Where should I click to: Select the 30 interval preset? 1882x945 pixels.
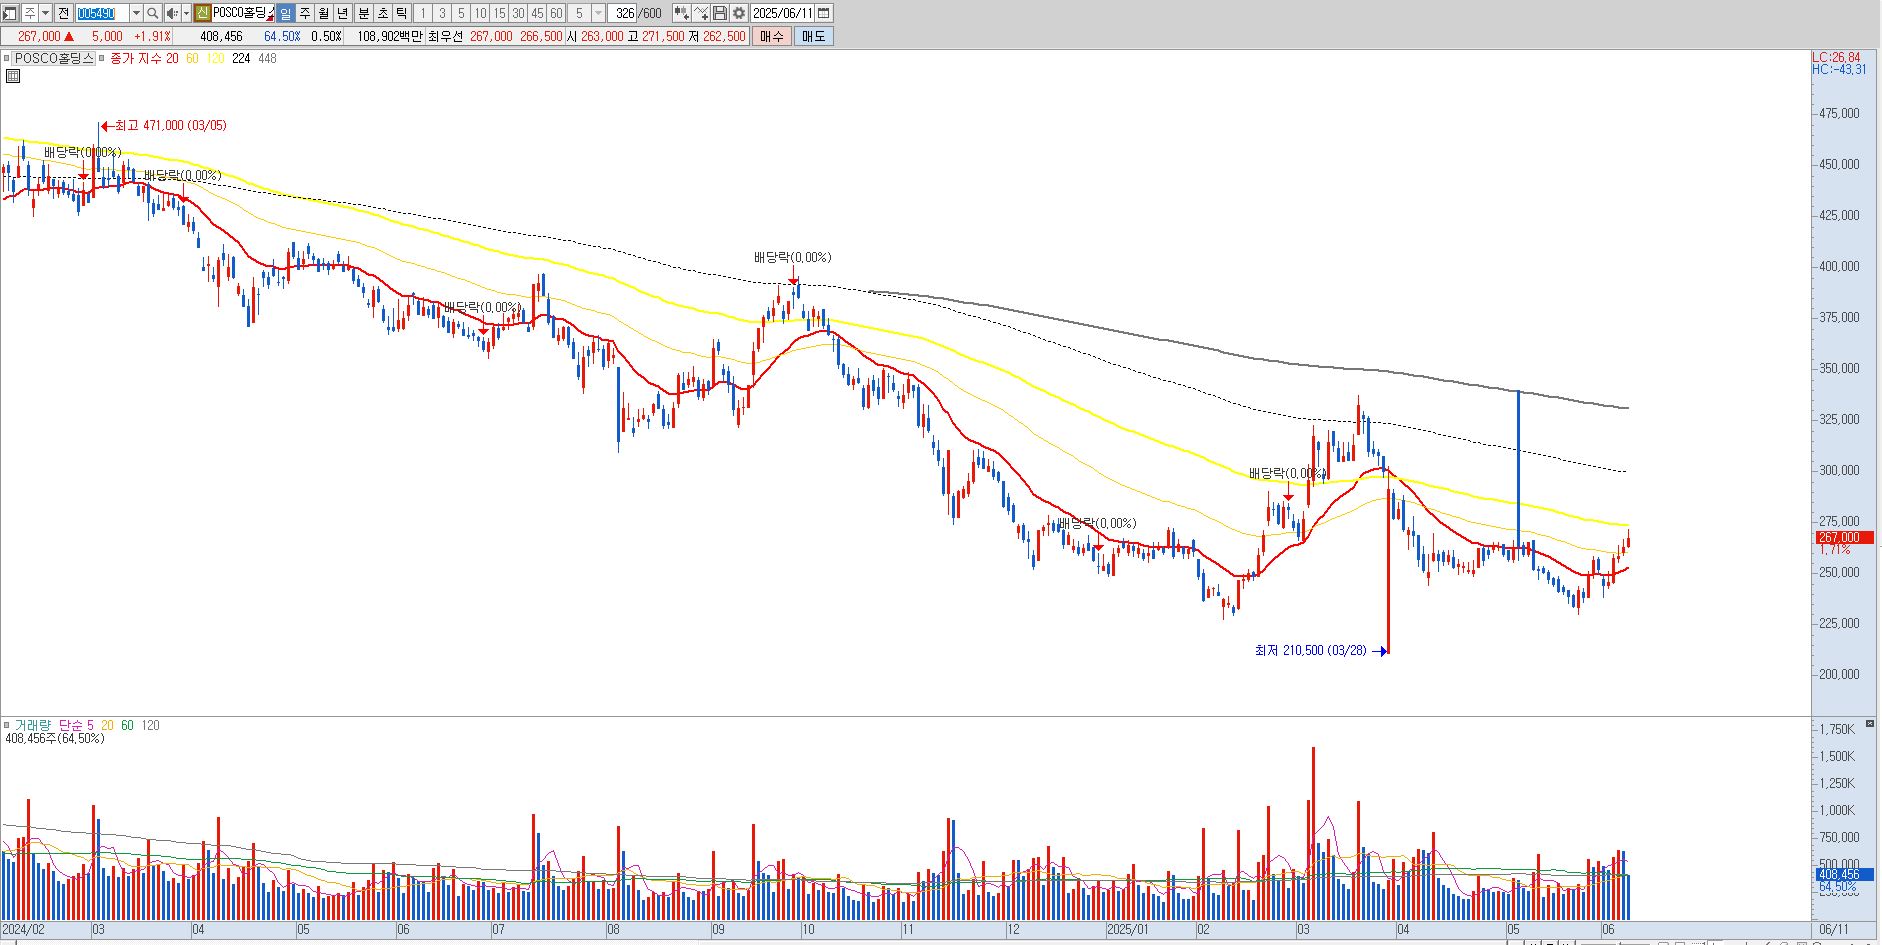coord(518,13)
